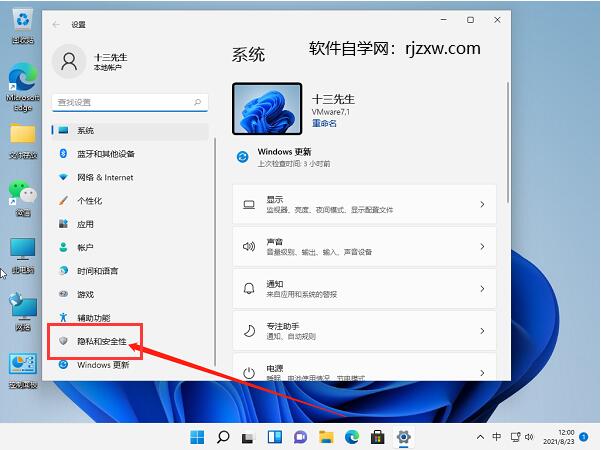
Task: Open the This PC desktop icon
Action: click(x=23, y=256)
